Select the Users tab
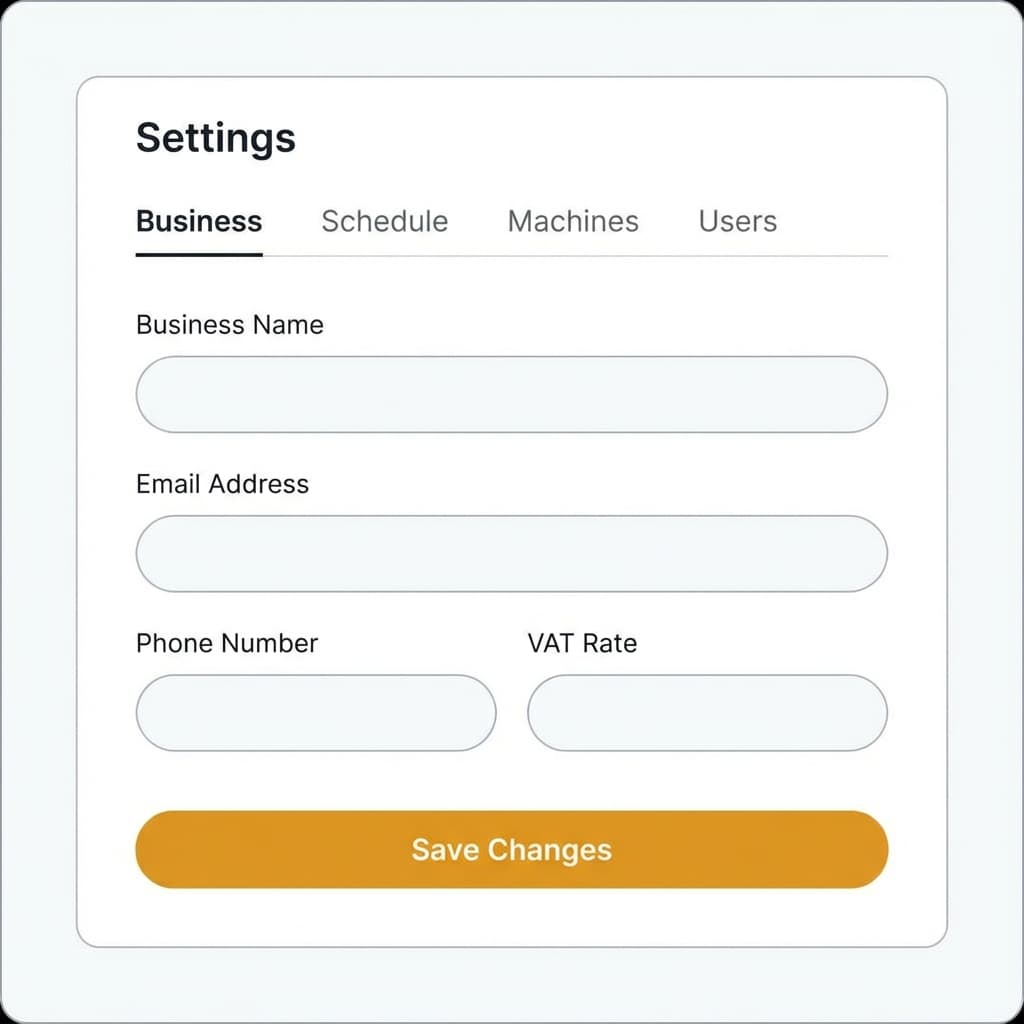 [x=737, y=221]
